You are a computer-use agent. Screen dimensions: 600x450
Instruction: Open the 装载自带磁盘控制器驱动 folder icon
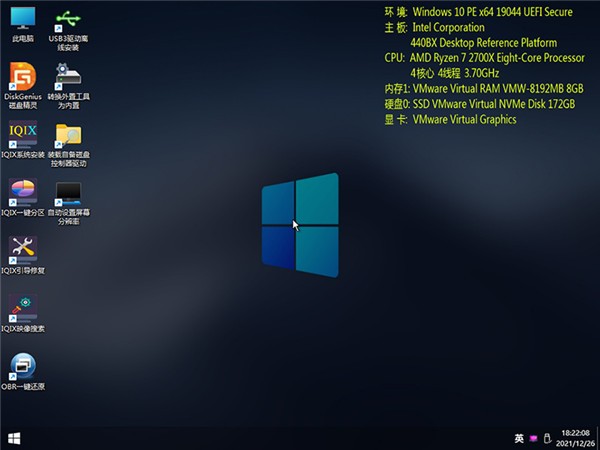(68, 134)
